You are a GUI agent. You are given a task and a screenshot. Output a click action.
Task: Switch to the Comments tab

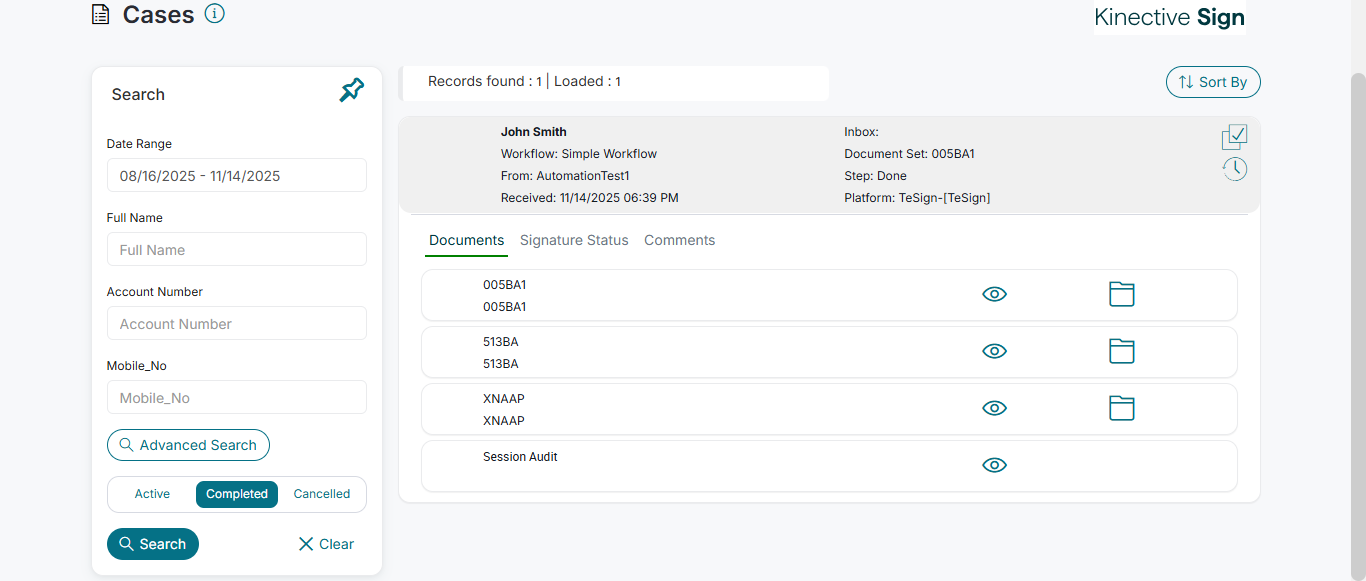[679, 240]
